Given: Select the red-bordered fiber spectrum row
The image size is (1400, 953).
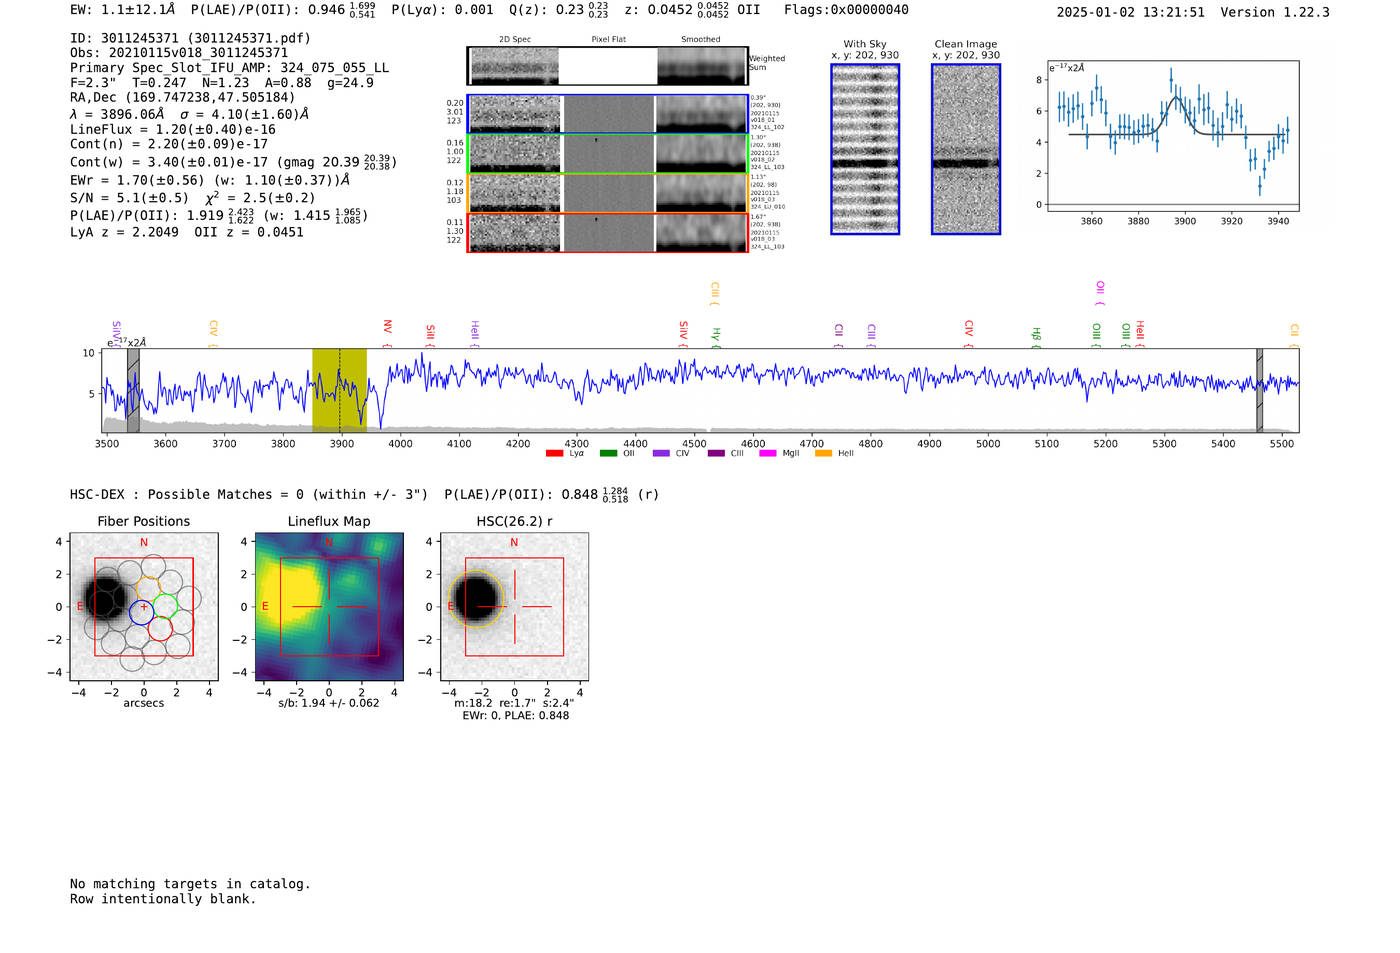Looking at the screenshot, I should click(608, 233).
